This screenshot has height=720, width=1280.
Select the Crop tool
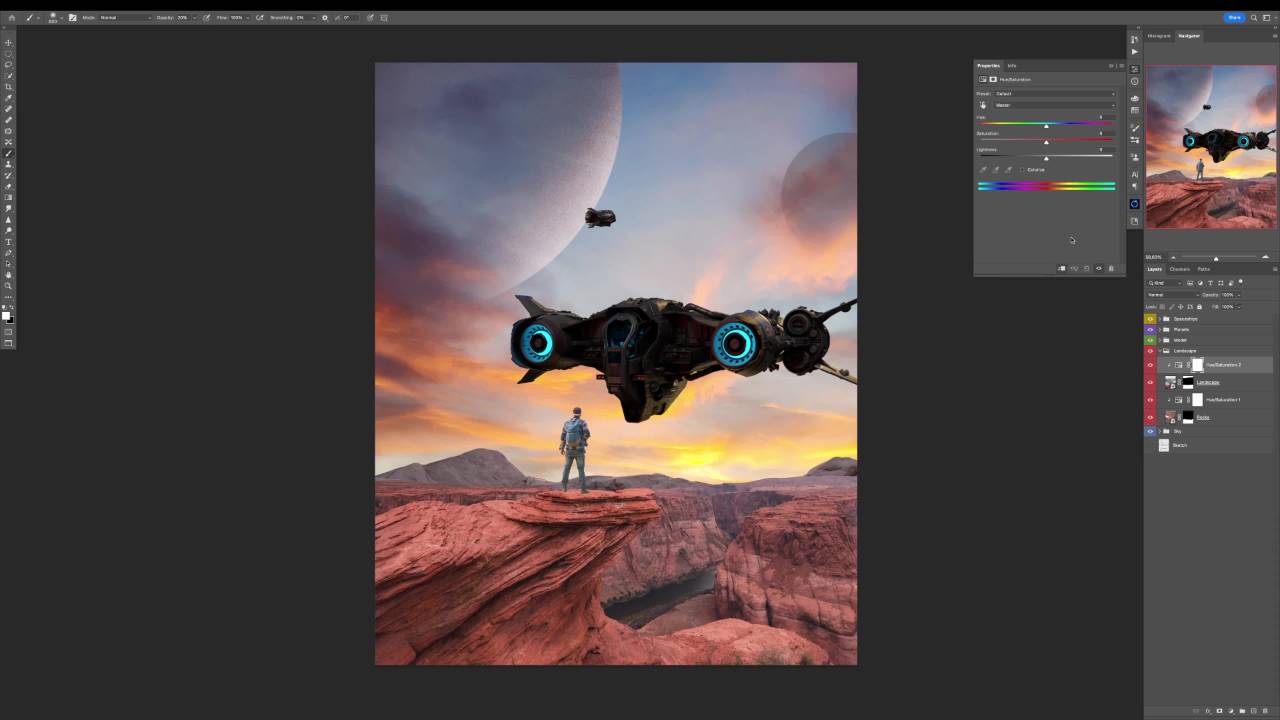coord(9,87)
